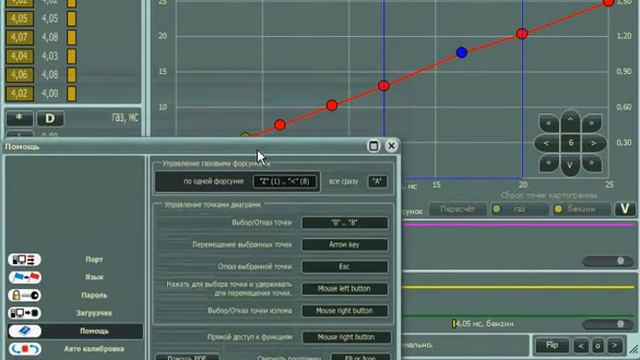The image size is (640, 360).
Task: Select the red point on the 20 vertical line
Action: 522,33
